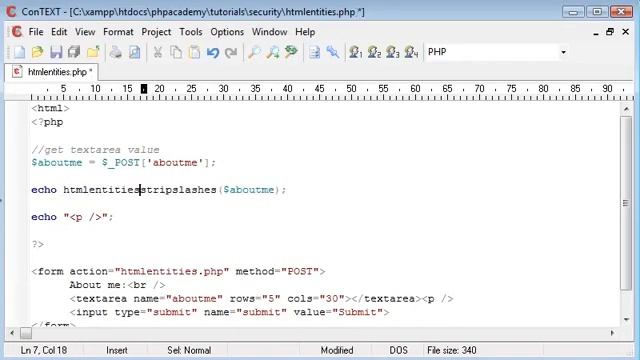Click column mark 40 on the ruler
The height and width of the screenshot is (360, 640).
click(287, 89)
